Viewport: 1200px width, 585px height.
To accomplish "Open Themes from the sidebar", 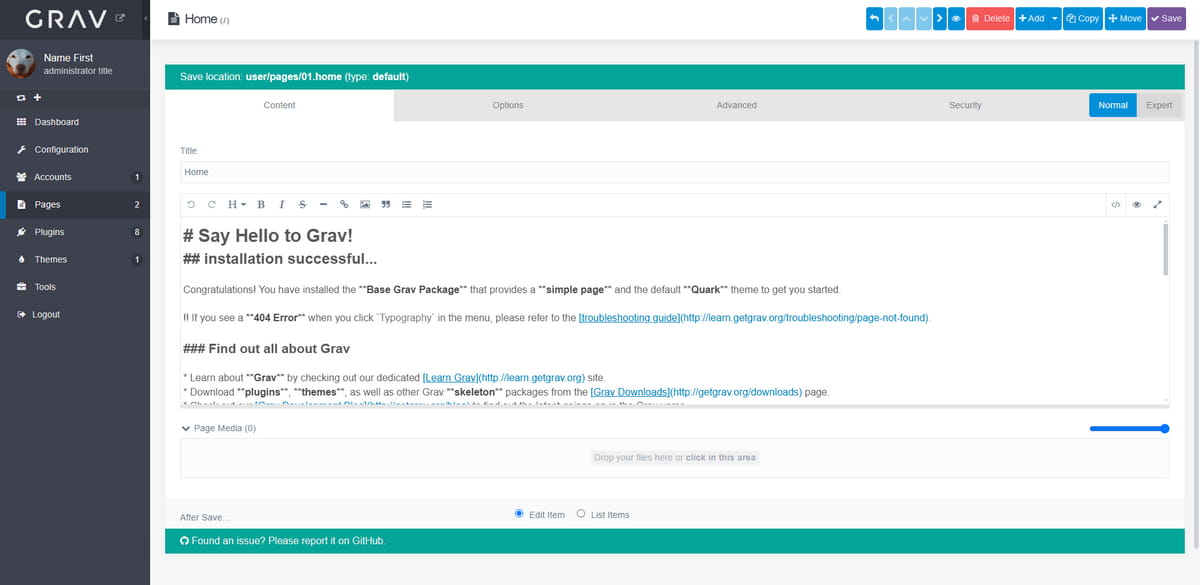I will click(x=75, y=260).
